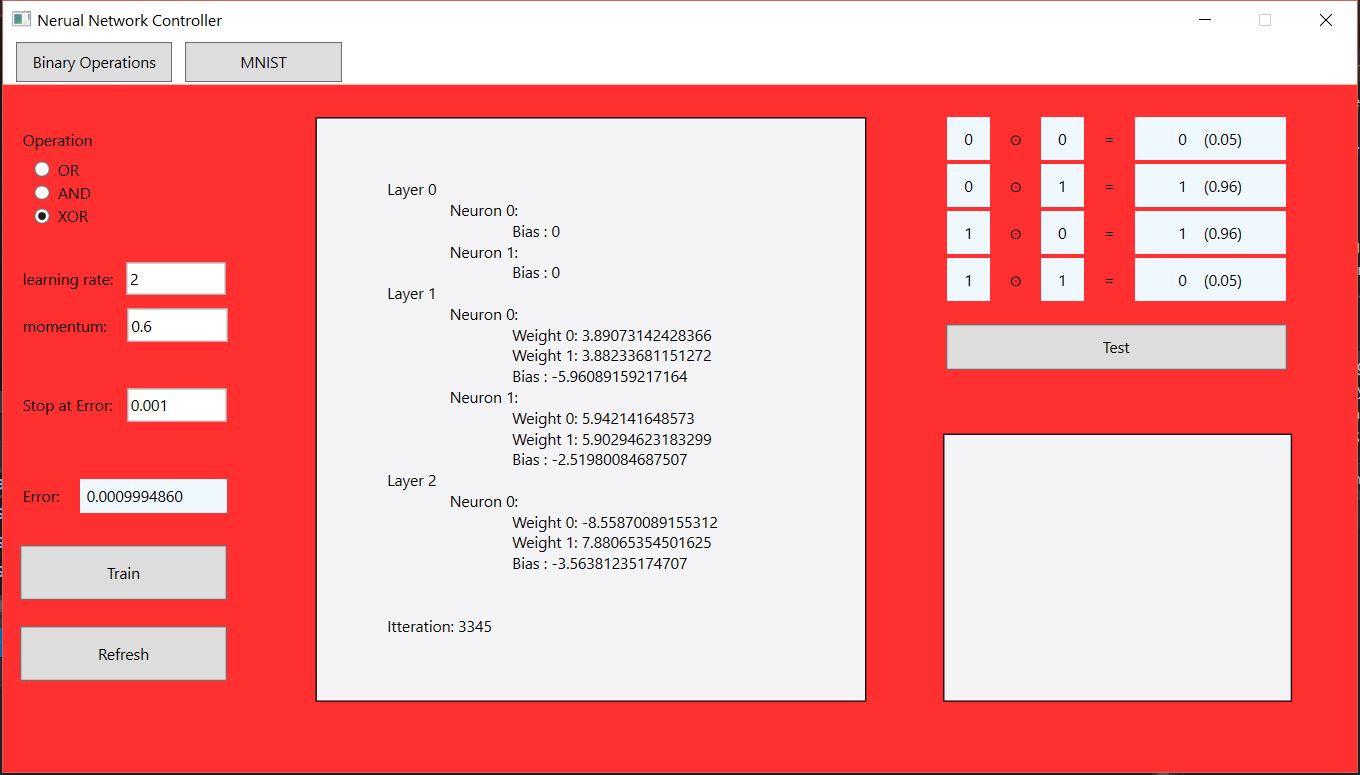Click the Layer 0 heading text
The image size is (1360, 775).
coord(412,190)
